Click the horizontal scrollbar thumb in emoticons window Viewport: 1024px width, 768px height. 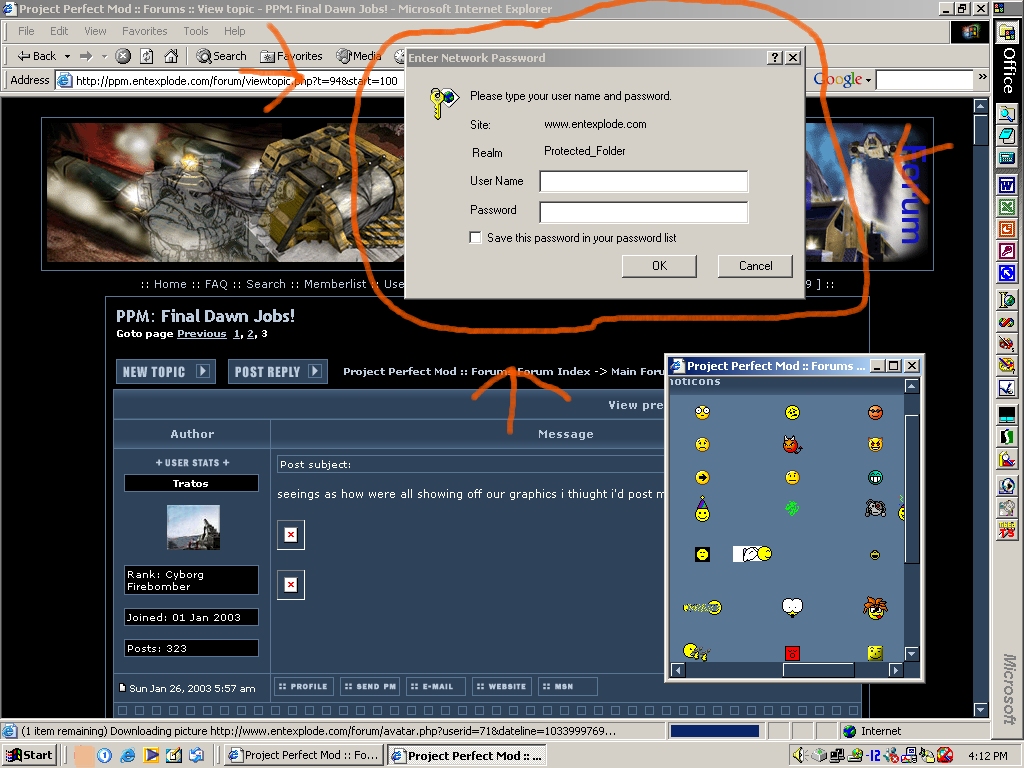pos(818,669)
